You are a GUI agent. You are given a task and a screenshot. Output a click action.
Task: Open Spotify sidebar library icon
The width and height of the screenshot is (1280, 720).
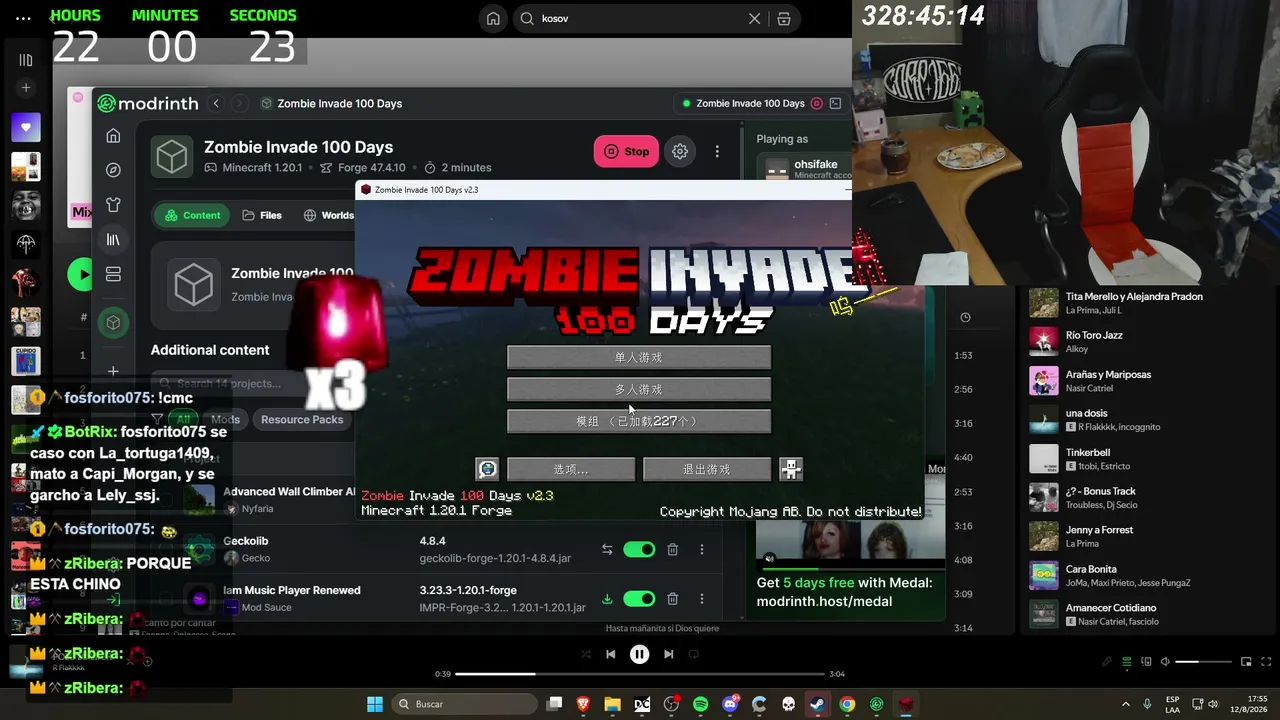26,60
